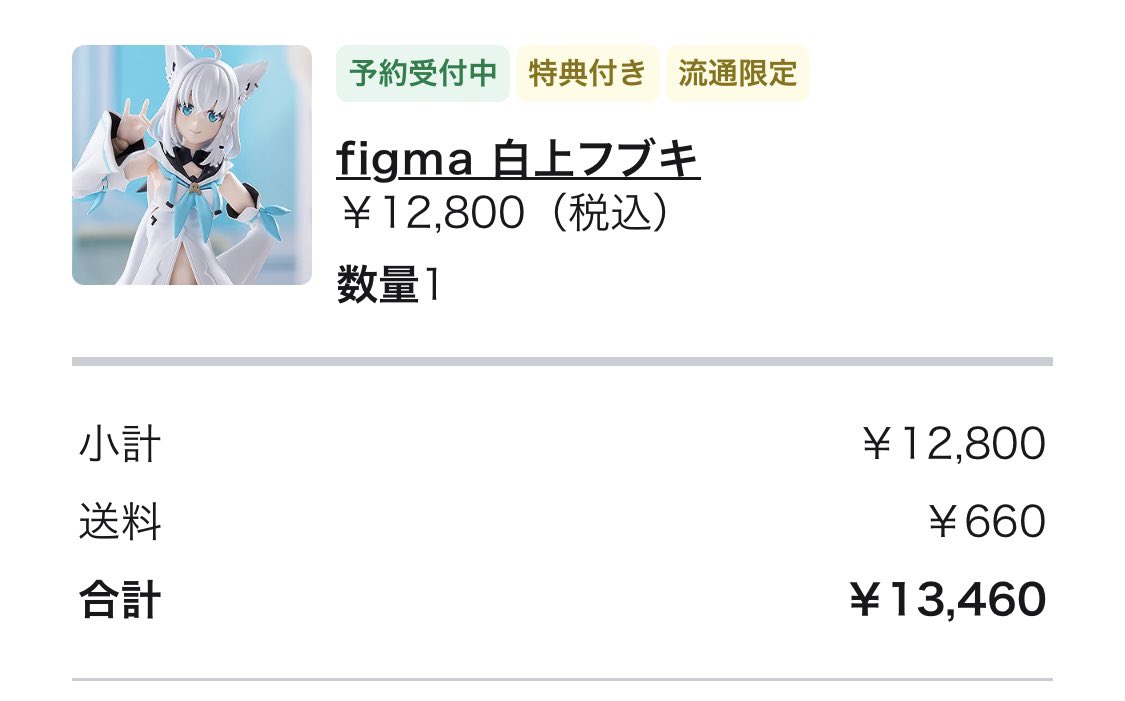
Task: Click the 流通限定 limited distribution badge
Action: click(x=737, y=73)
